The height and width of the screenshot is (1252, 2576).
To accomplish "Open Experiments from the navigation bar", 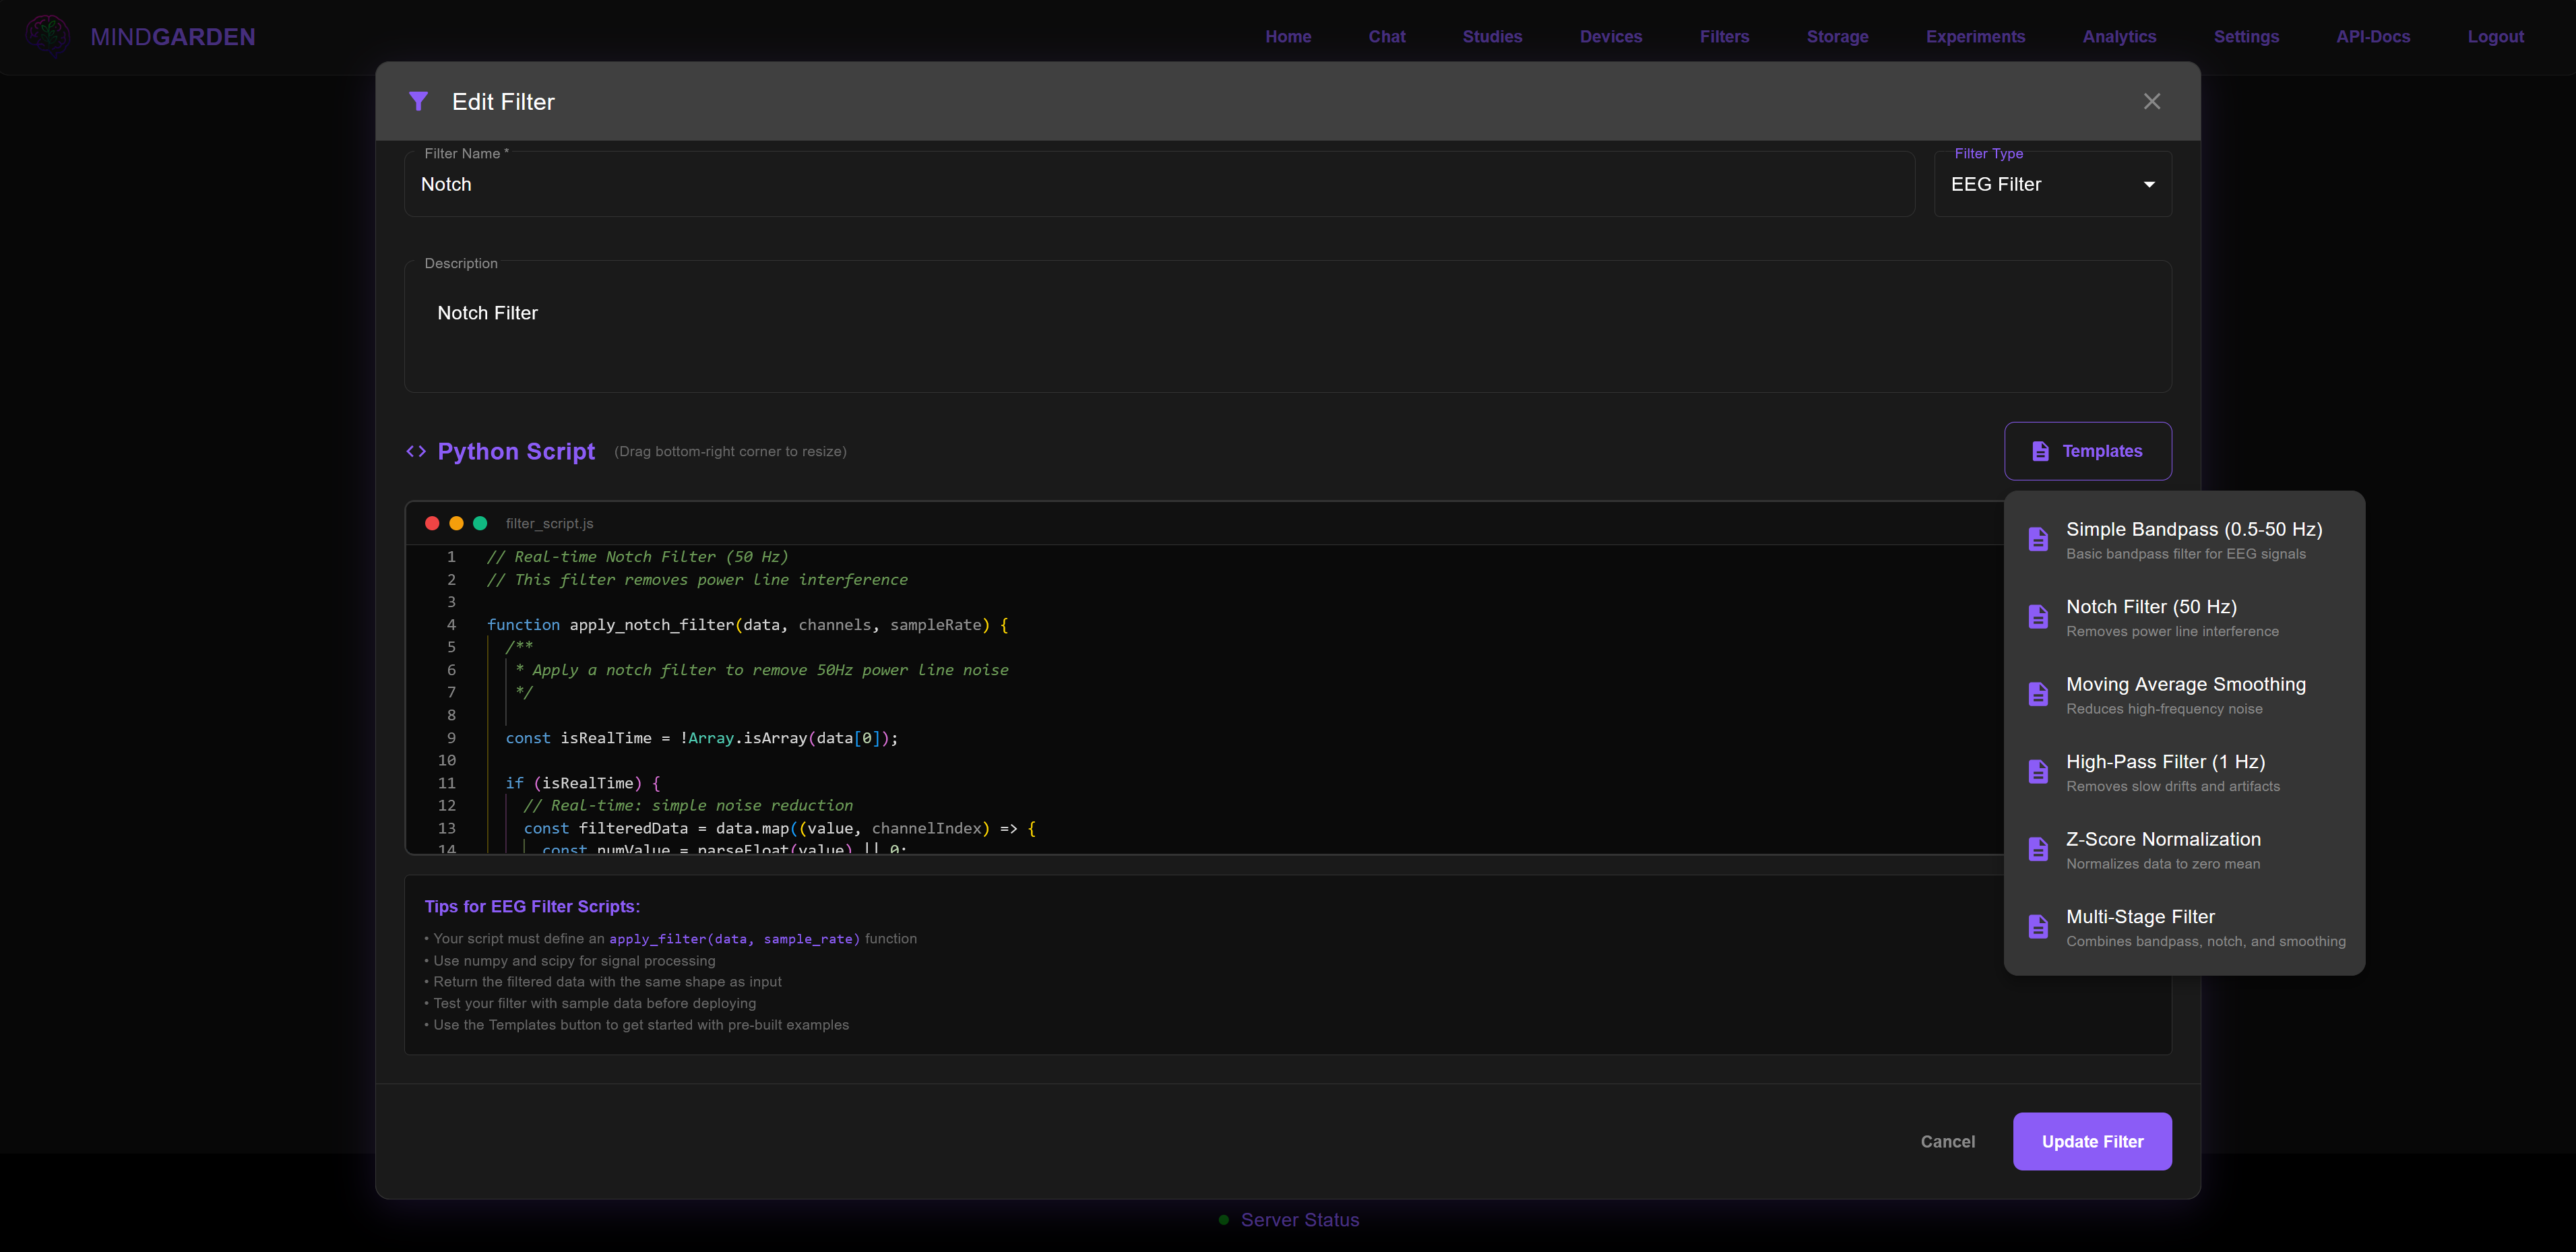I will point(1975,36).
